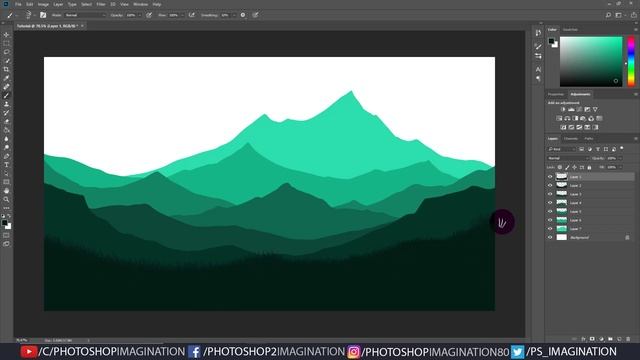Open Flow dropdown in options bar
640x360 pixels.
182,15
